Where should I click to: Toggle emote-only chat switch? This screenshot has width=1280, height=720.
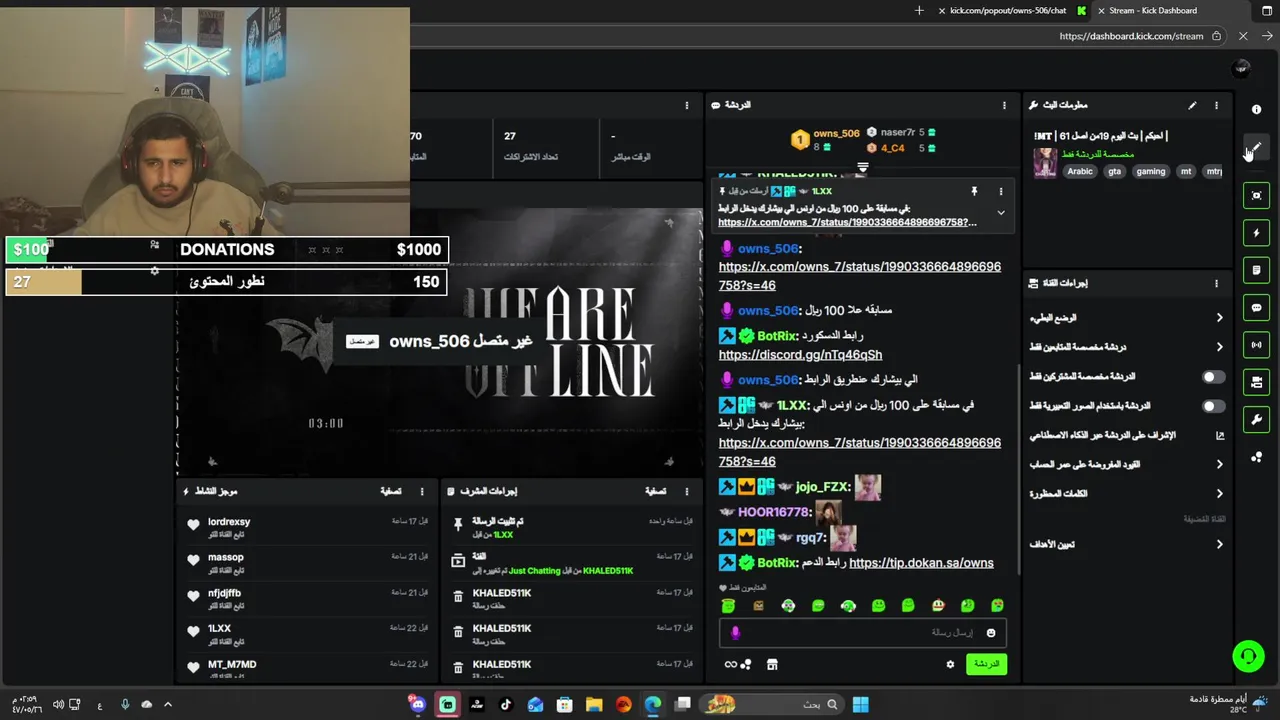[x=1212, y=406]
